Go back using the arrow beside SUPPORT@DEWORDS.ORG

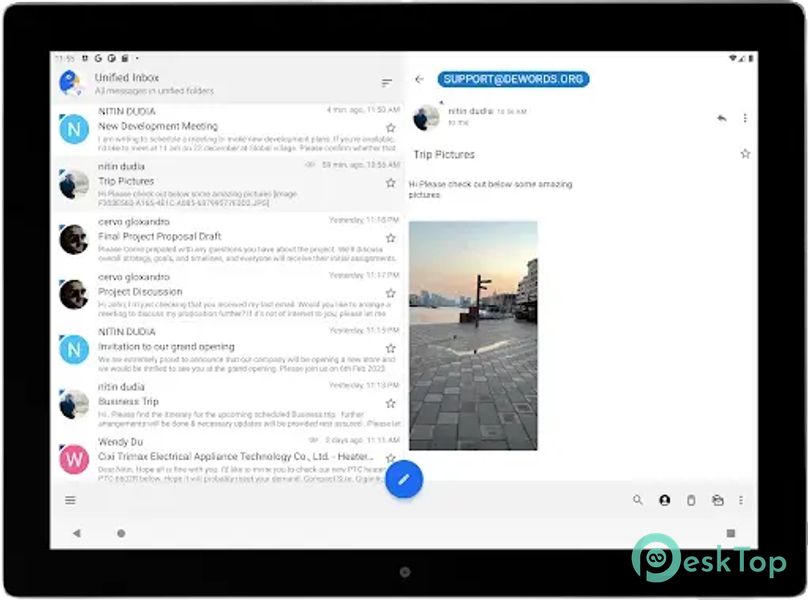[x=419, y=79]
